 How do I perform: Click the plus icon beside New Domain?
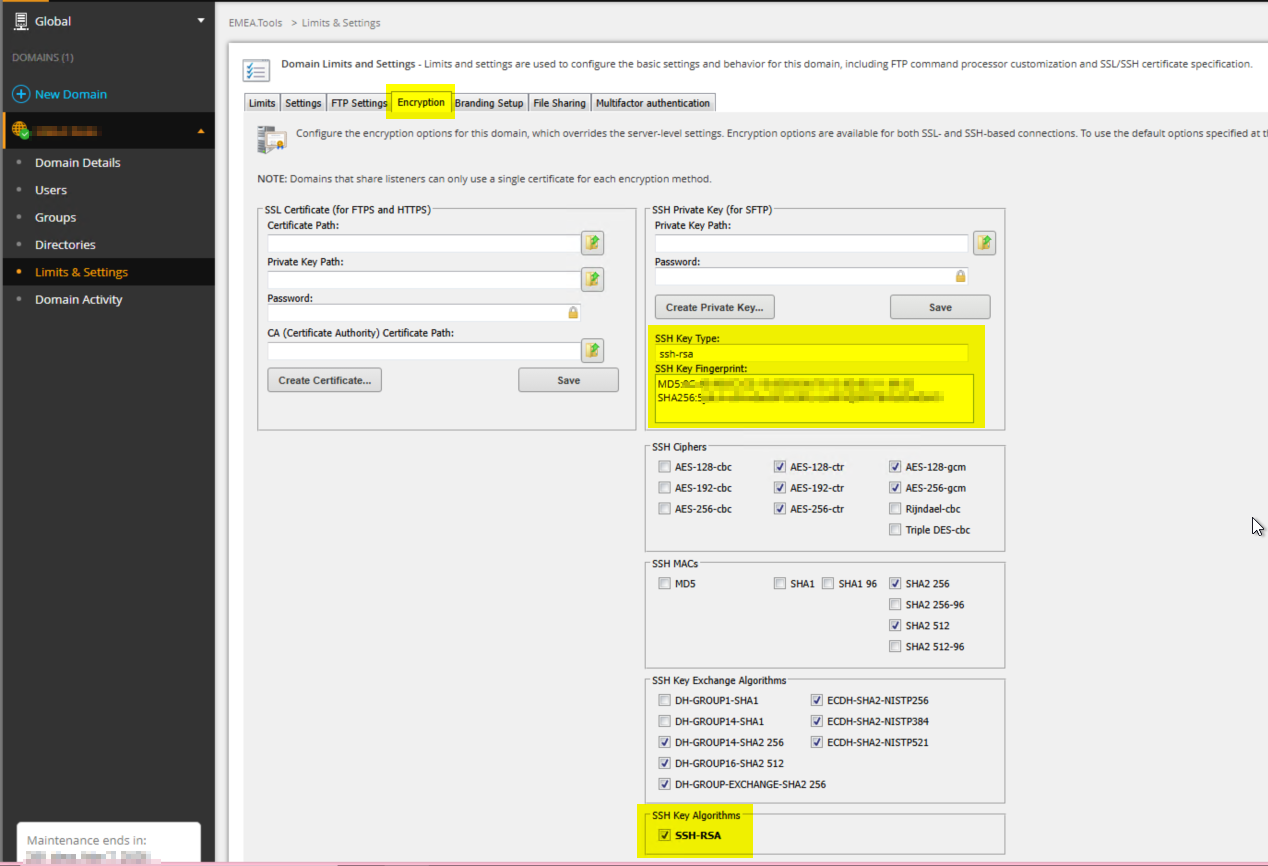pos(20,94)
